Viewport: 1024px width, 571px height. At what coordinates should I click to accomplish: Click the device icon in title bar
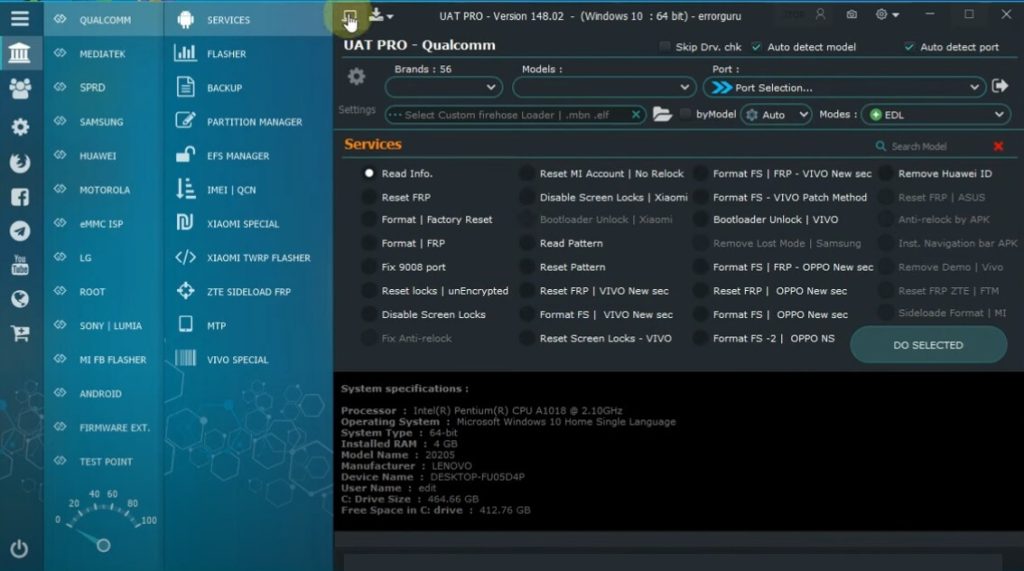349,17
